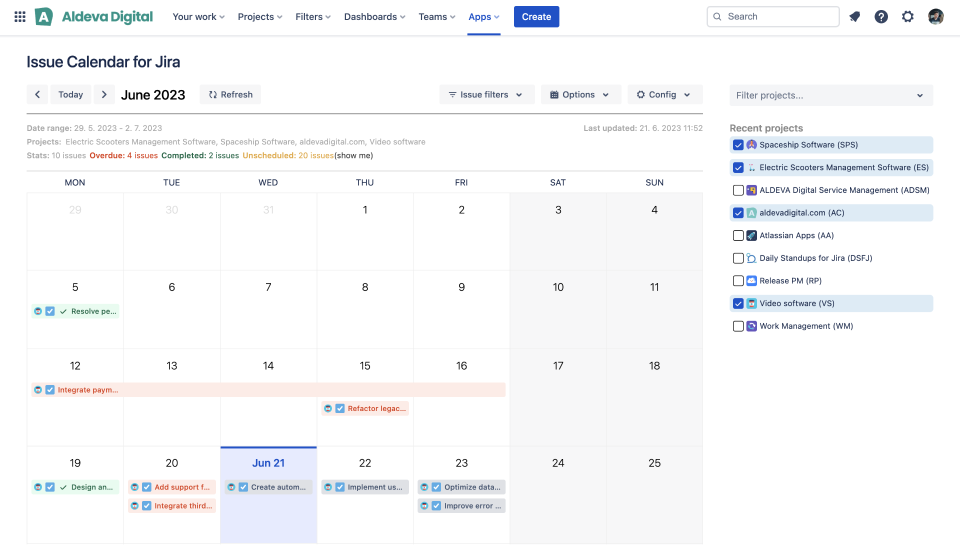Check ALDEVA Digital Service Management checkbox

pyautogui.click(x=738, y=190)
